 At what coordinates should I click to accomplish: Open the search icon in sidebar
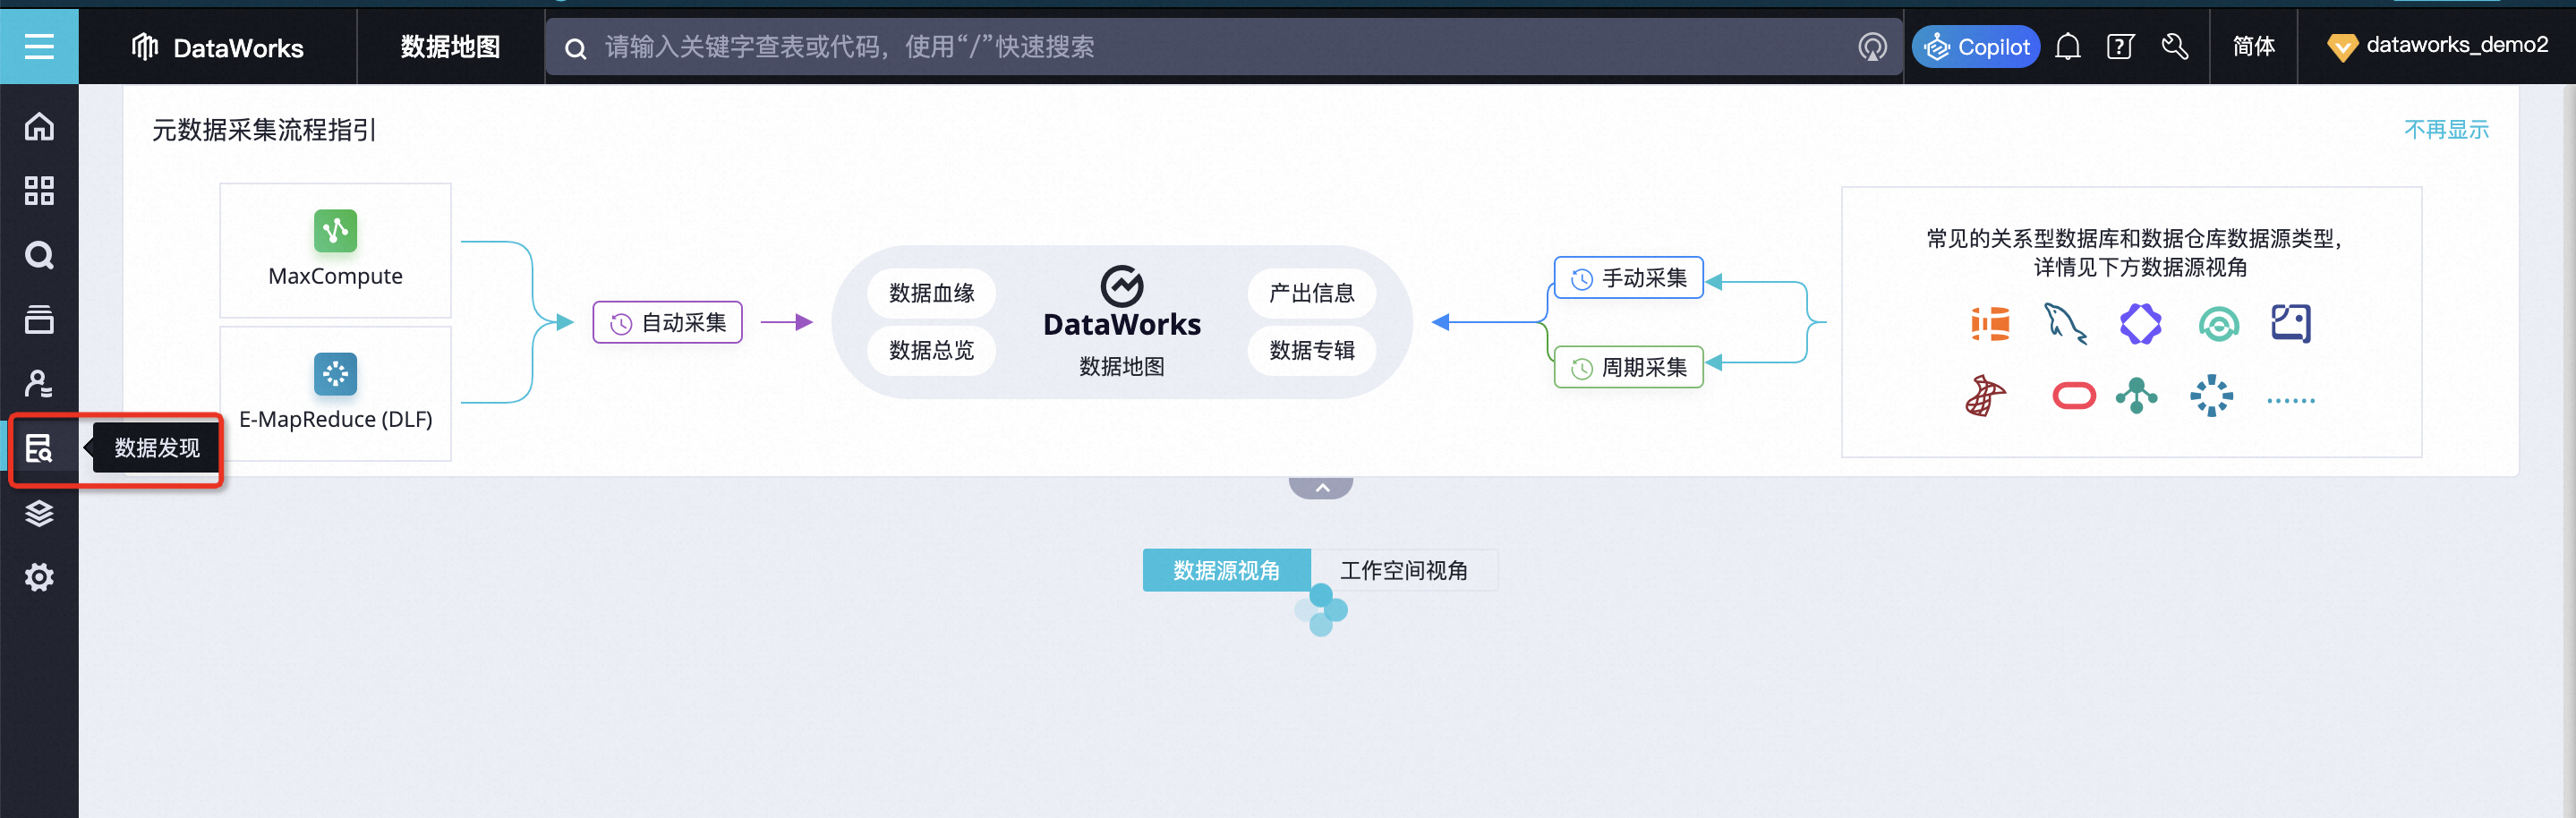(39, 255)
